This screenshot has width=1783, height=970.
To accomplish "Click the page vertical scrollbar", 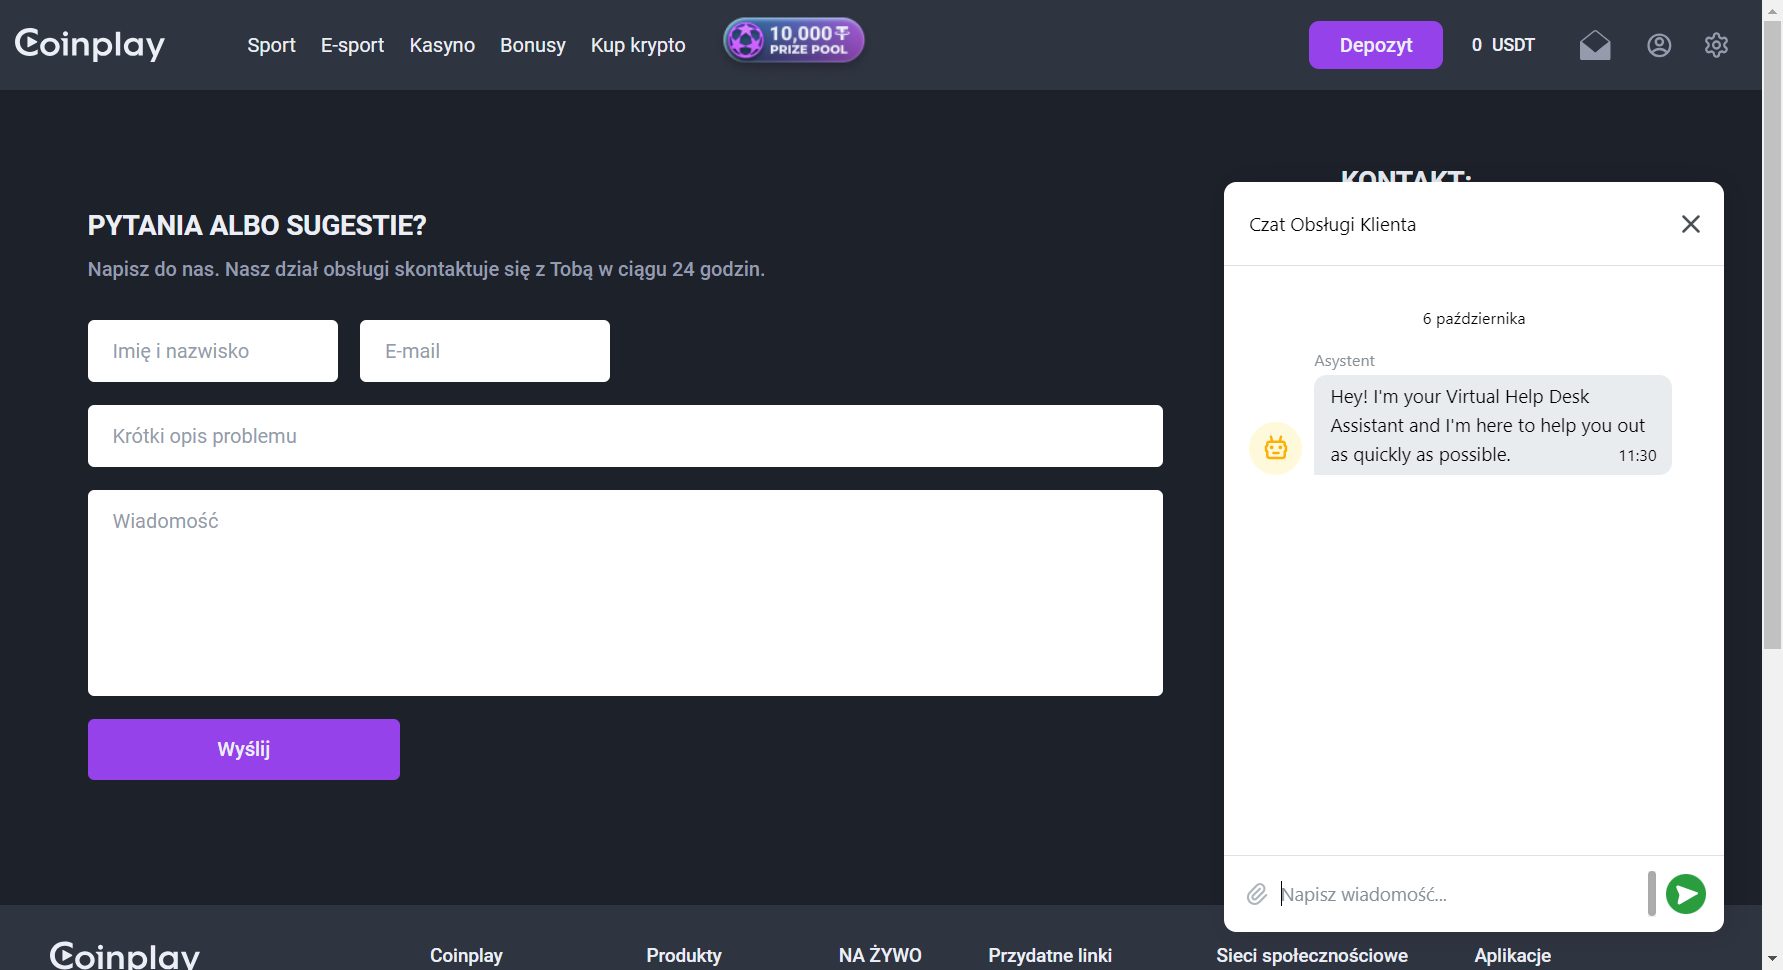I will point(1772,335).
